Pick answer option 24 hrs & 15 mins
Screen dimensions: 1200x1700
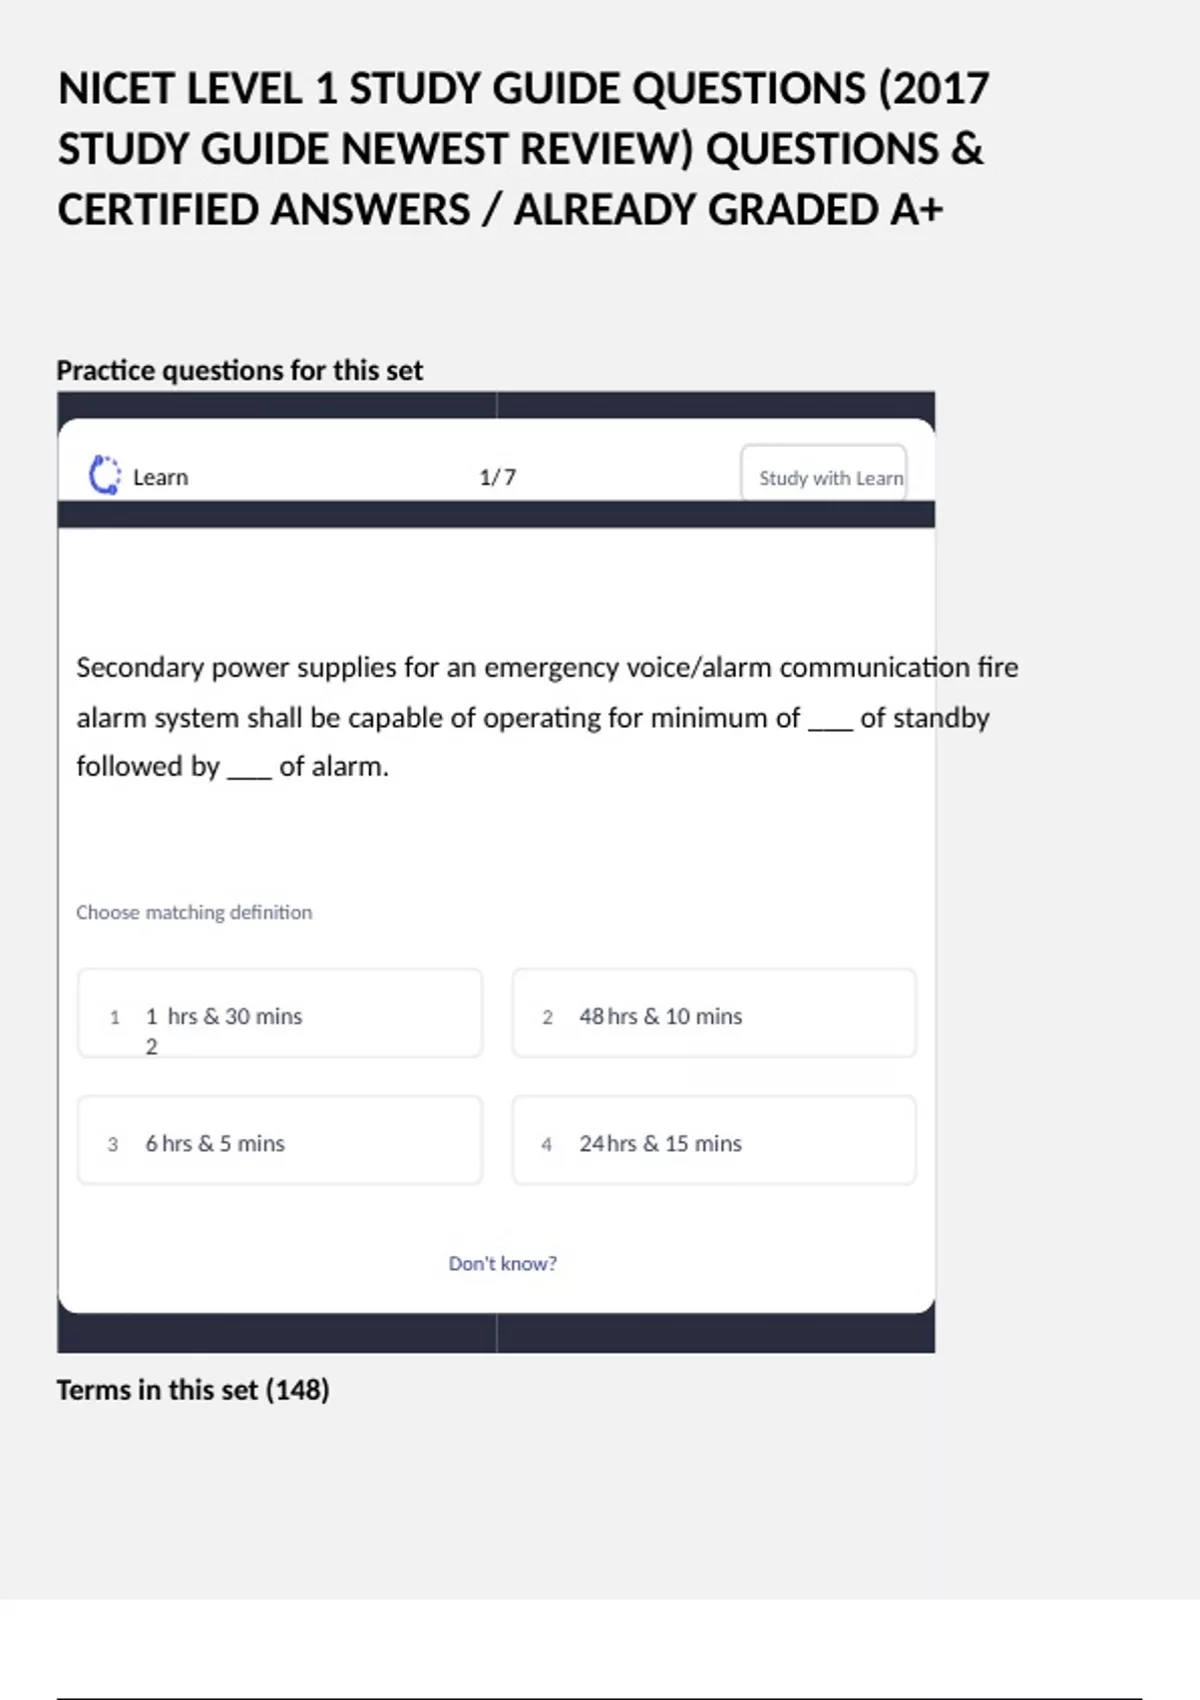pyautogui.click(x=713, y=1141)
